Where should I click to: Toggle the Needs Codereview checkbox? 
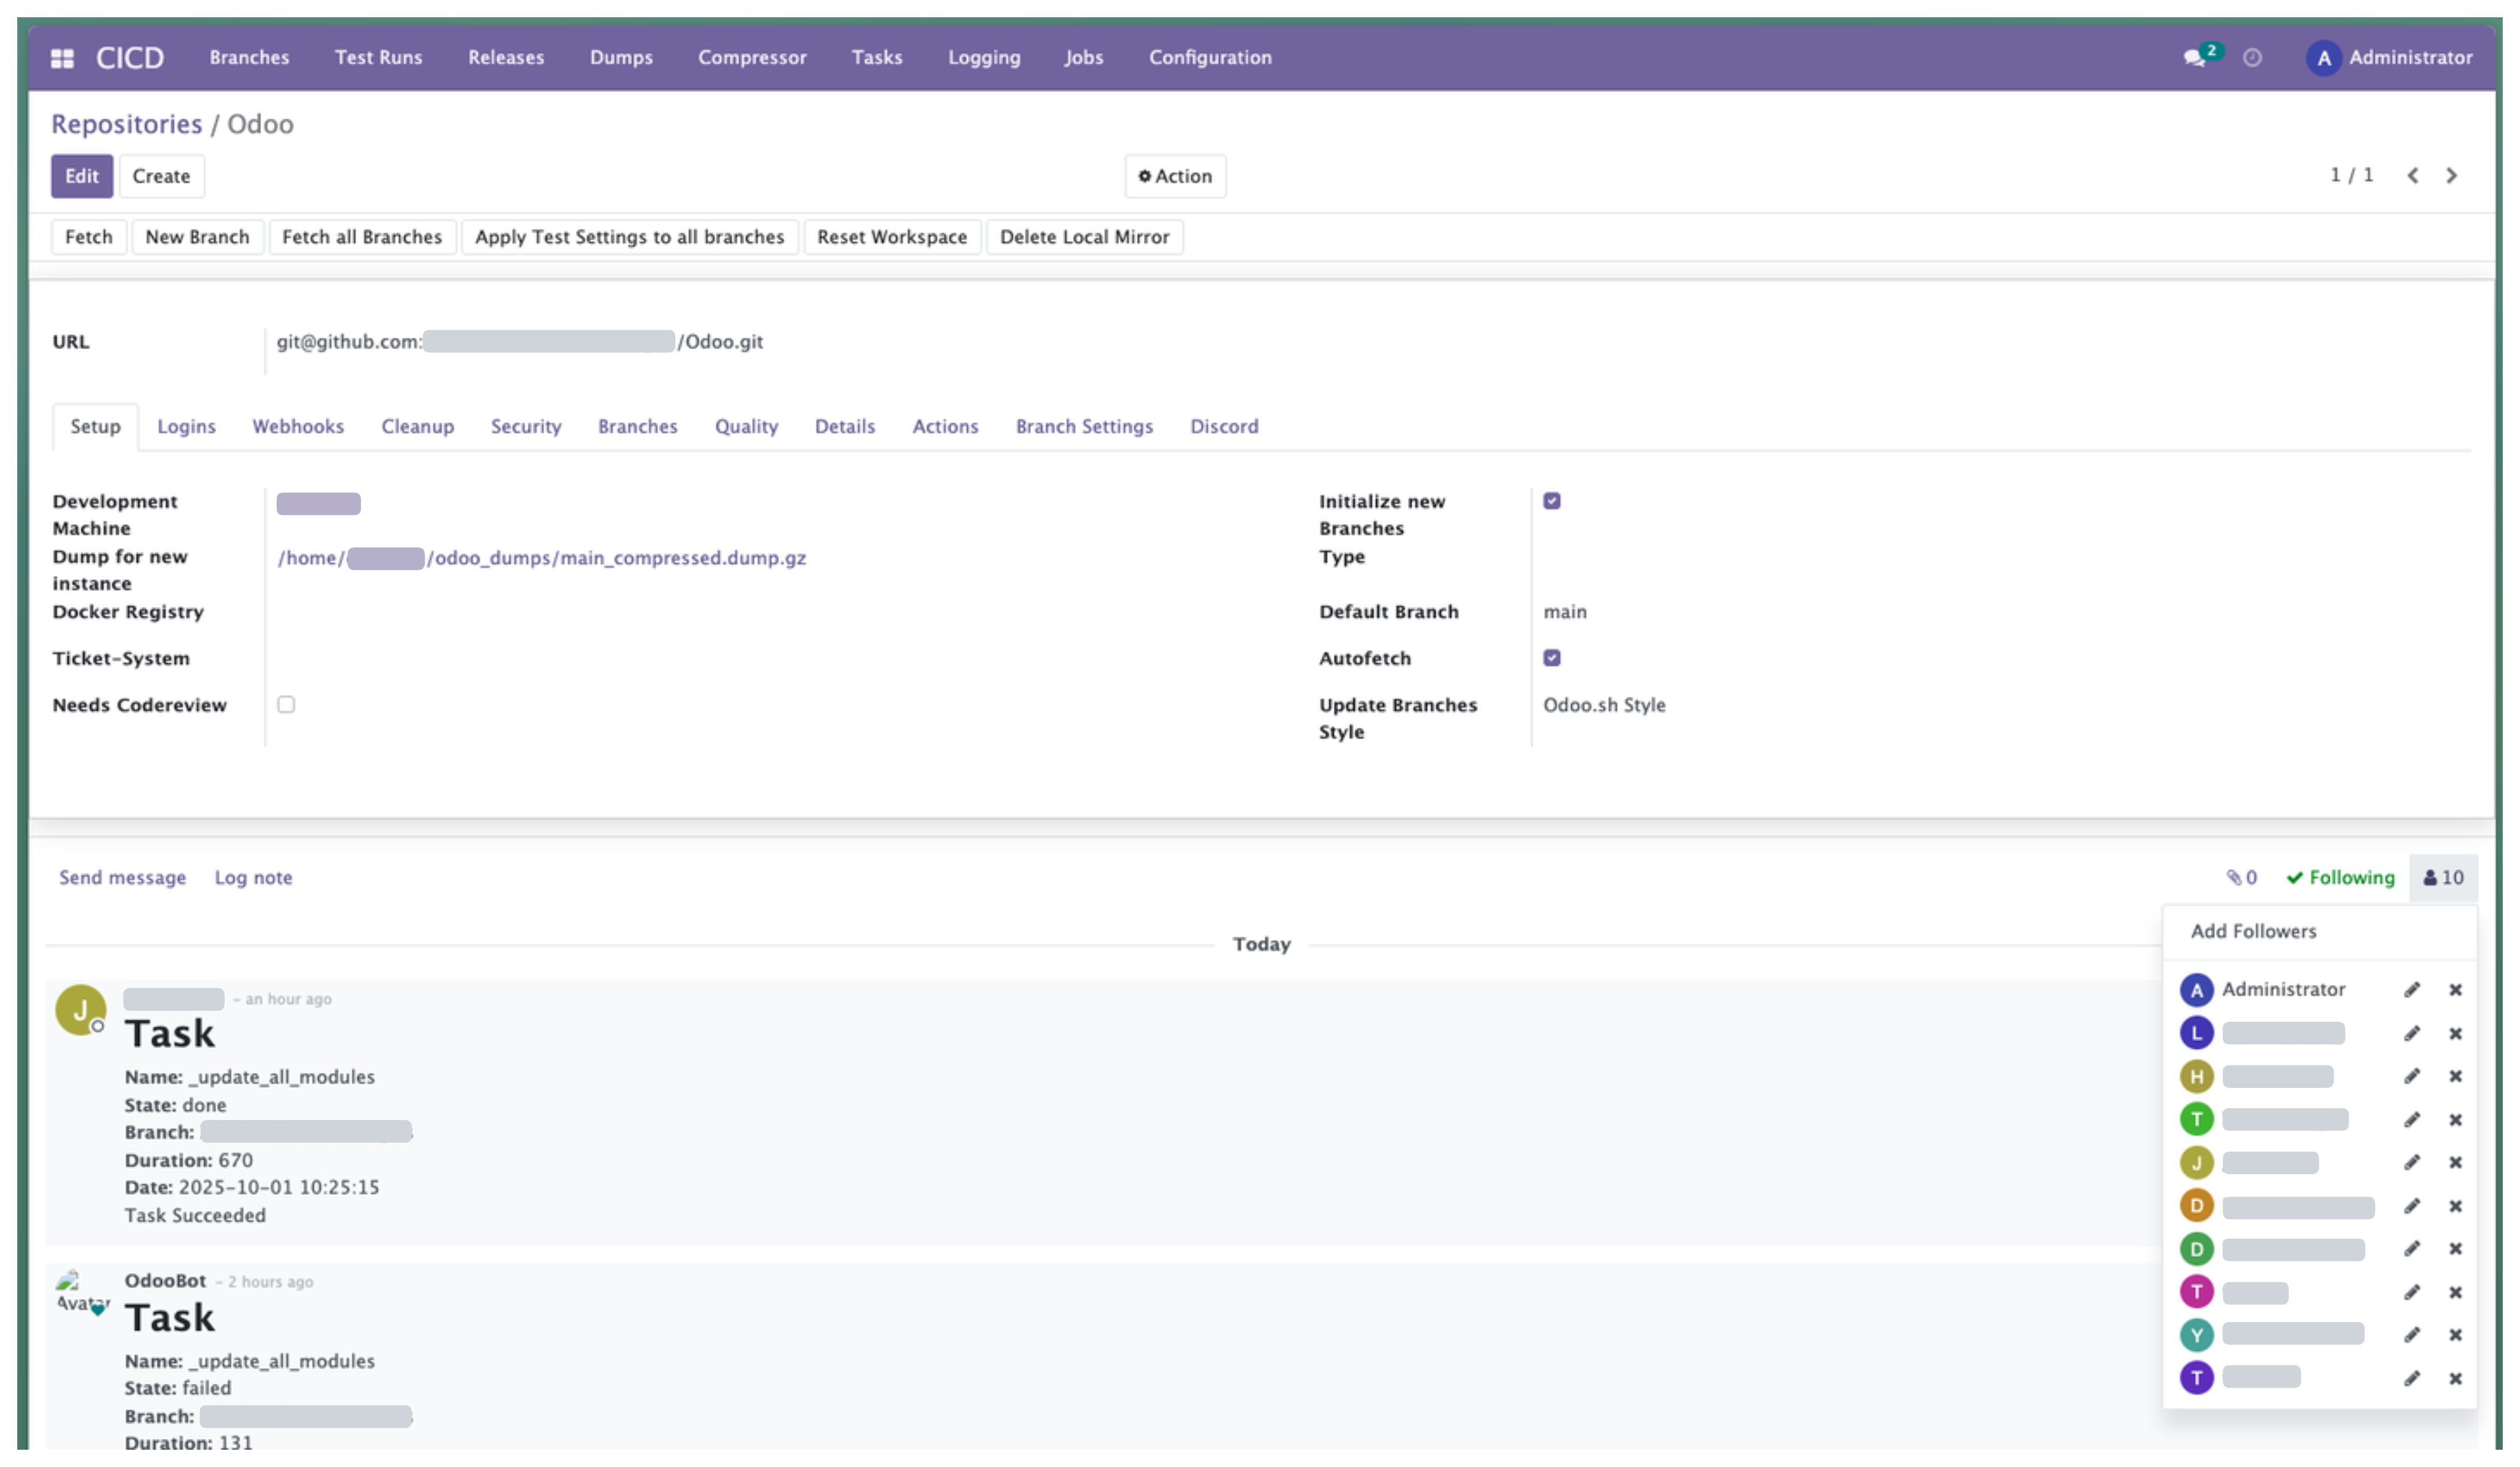pyautogui.click(x=286, y=705)
